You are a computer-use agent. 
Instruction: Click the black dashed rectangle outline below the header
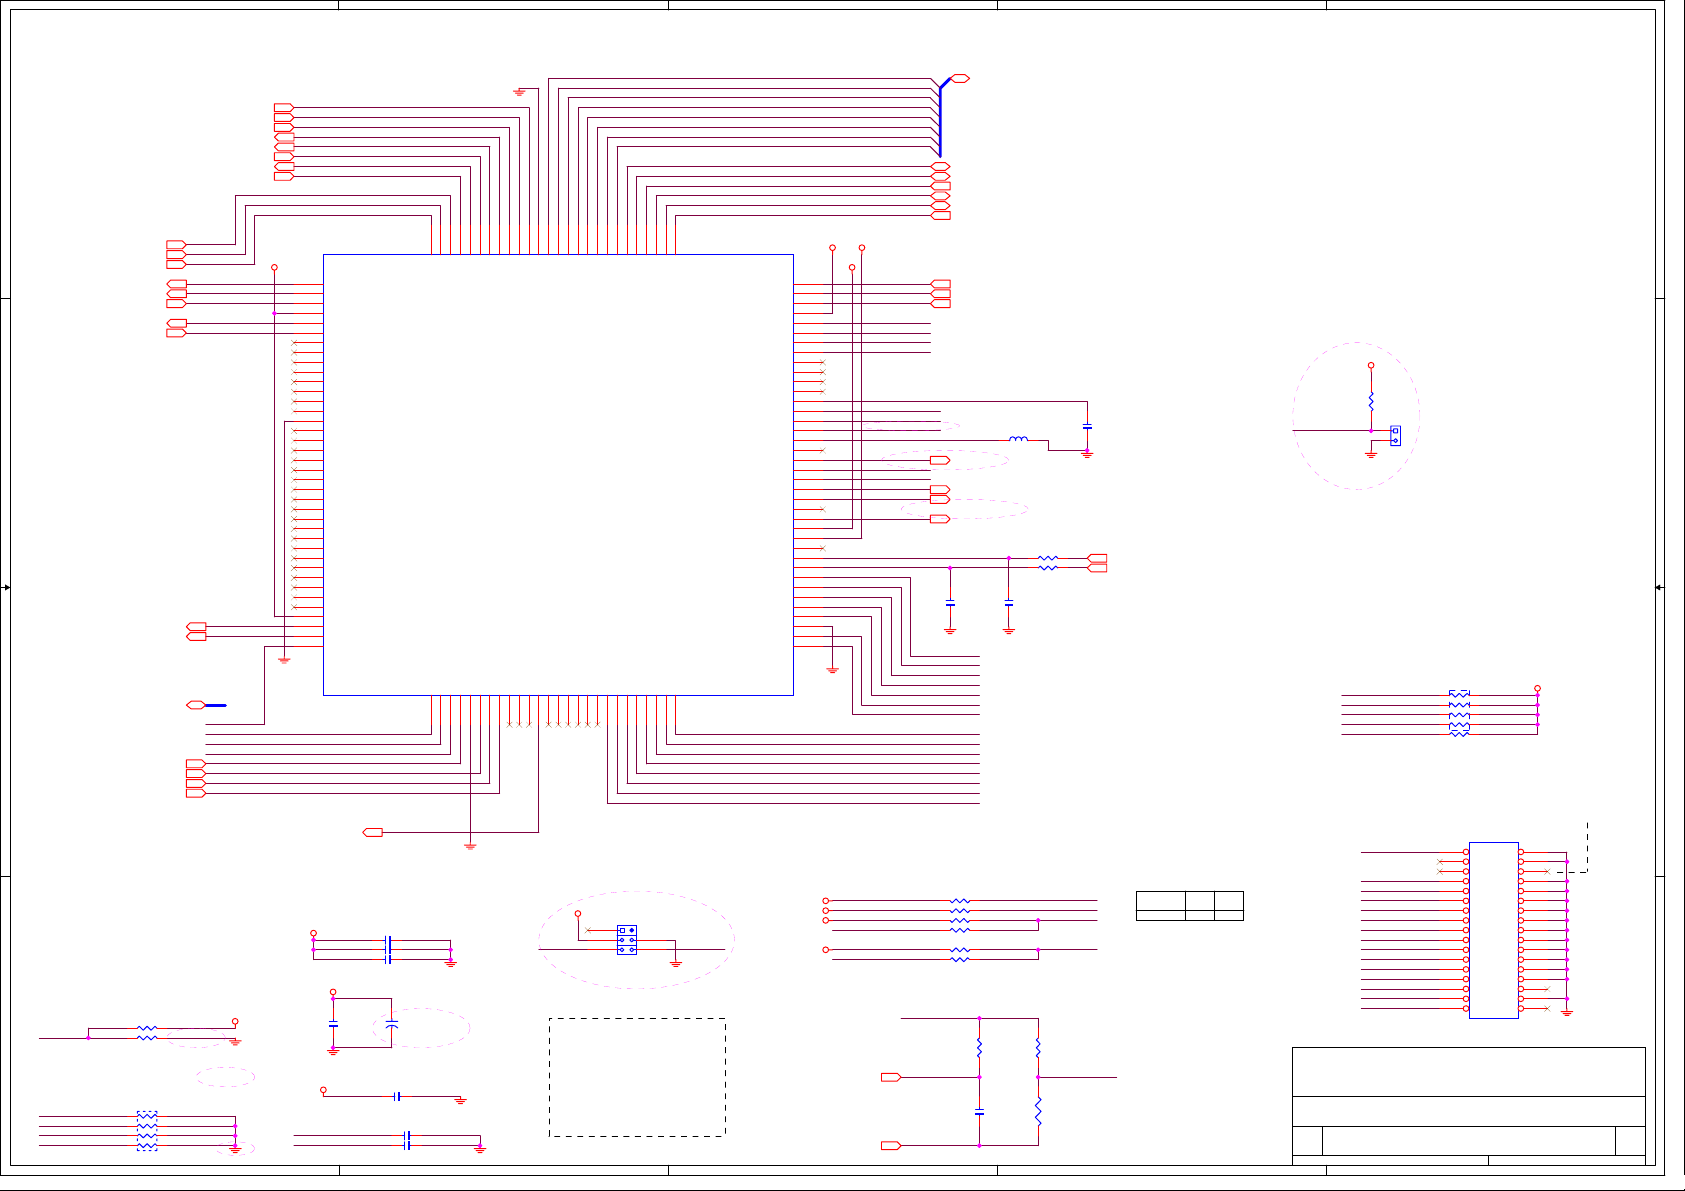[637, 1077]
